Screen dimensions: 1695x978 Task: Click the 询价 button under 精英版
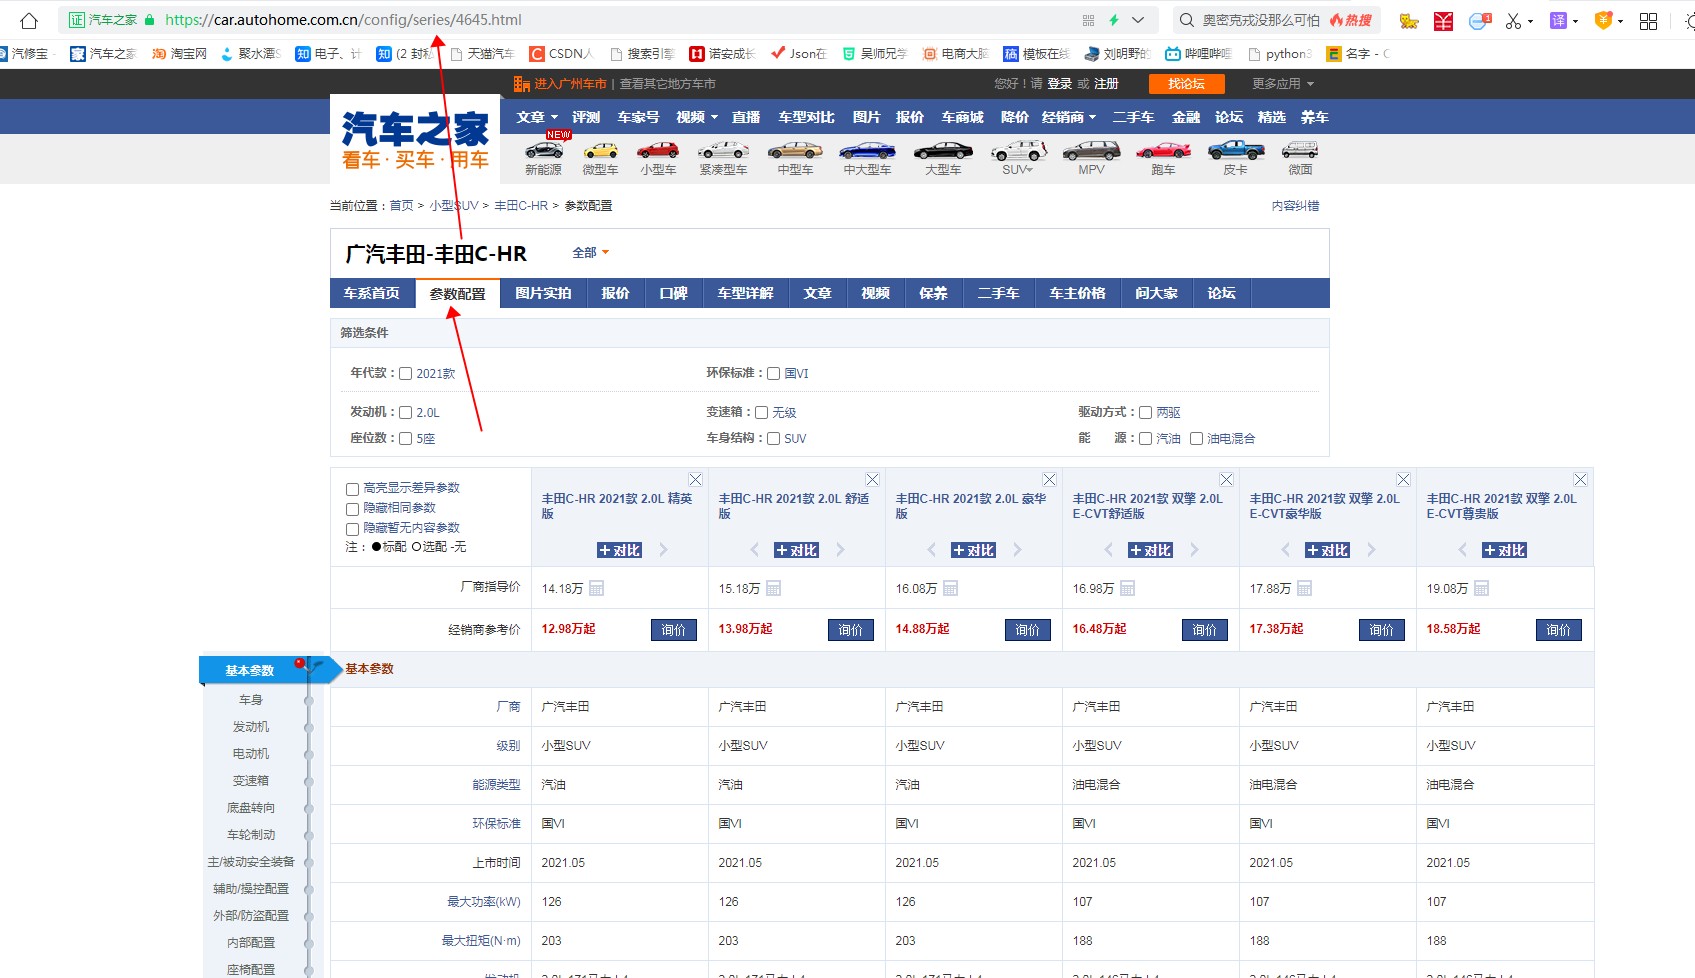[x=674, y=630]
